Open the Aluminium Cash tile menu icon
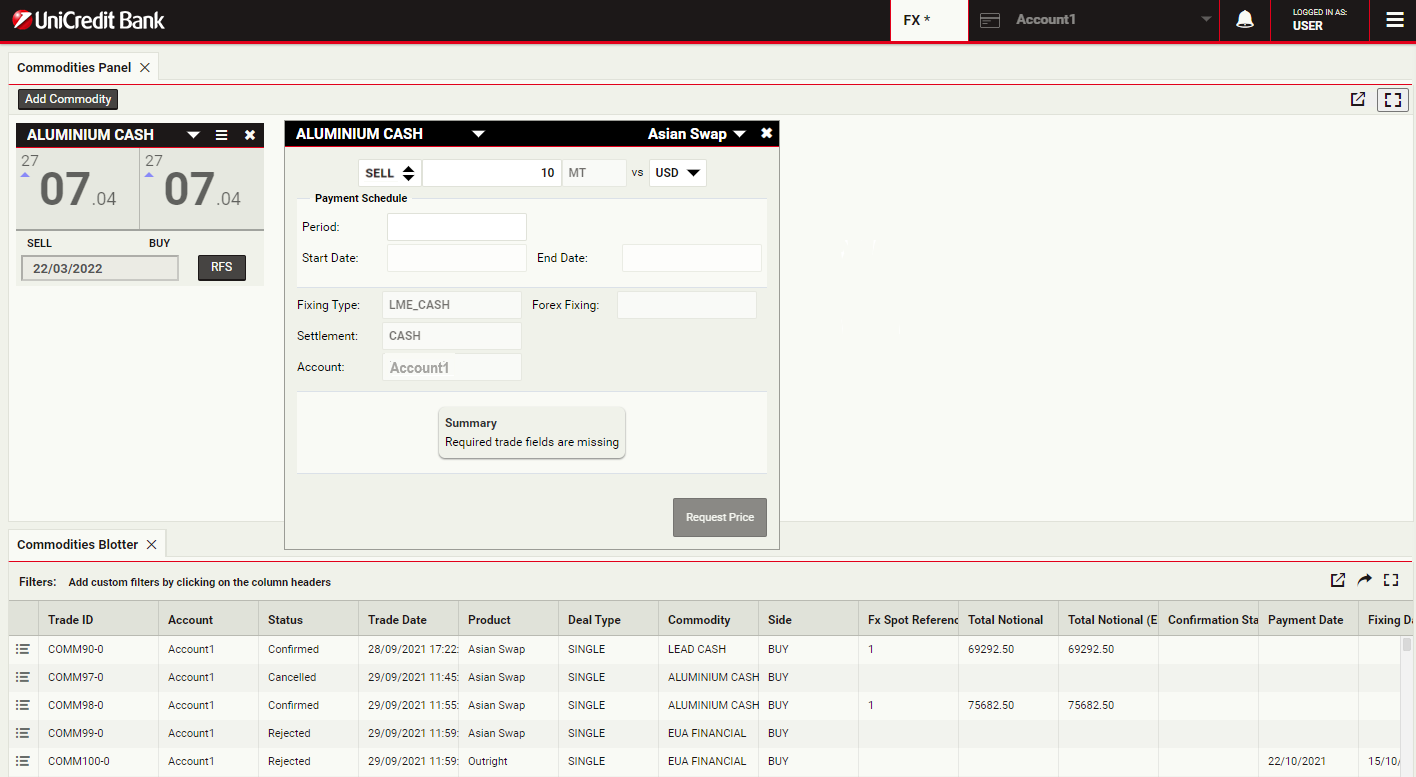This screenshot has height=777, width=1416. pyautogui.click(x=222, y=135)
